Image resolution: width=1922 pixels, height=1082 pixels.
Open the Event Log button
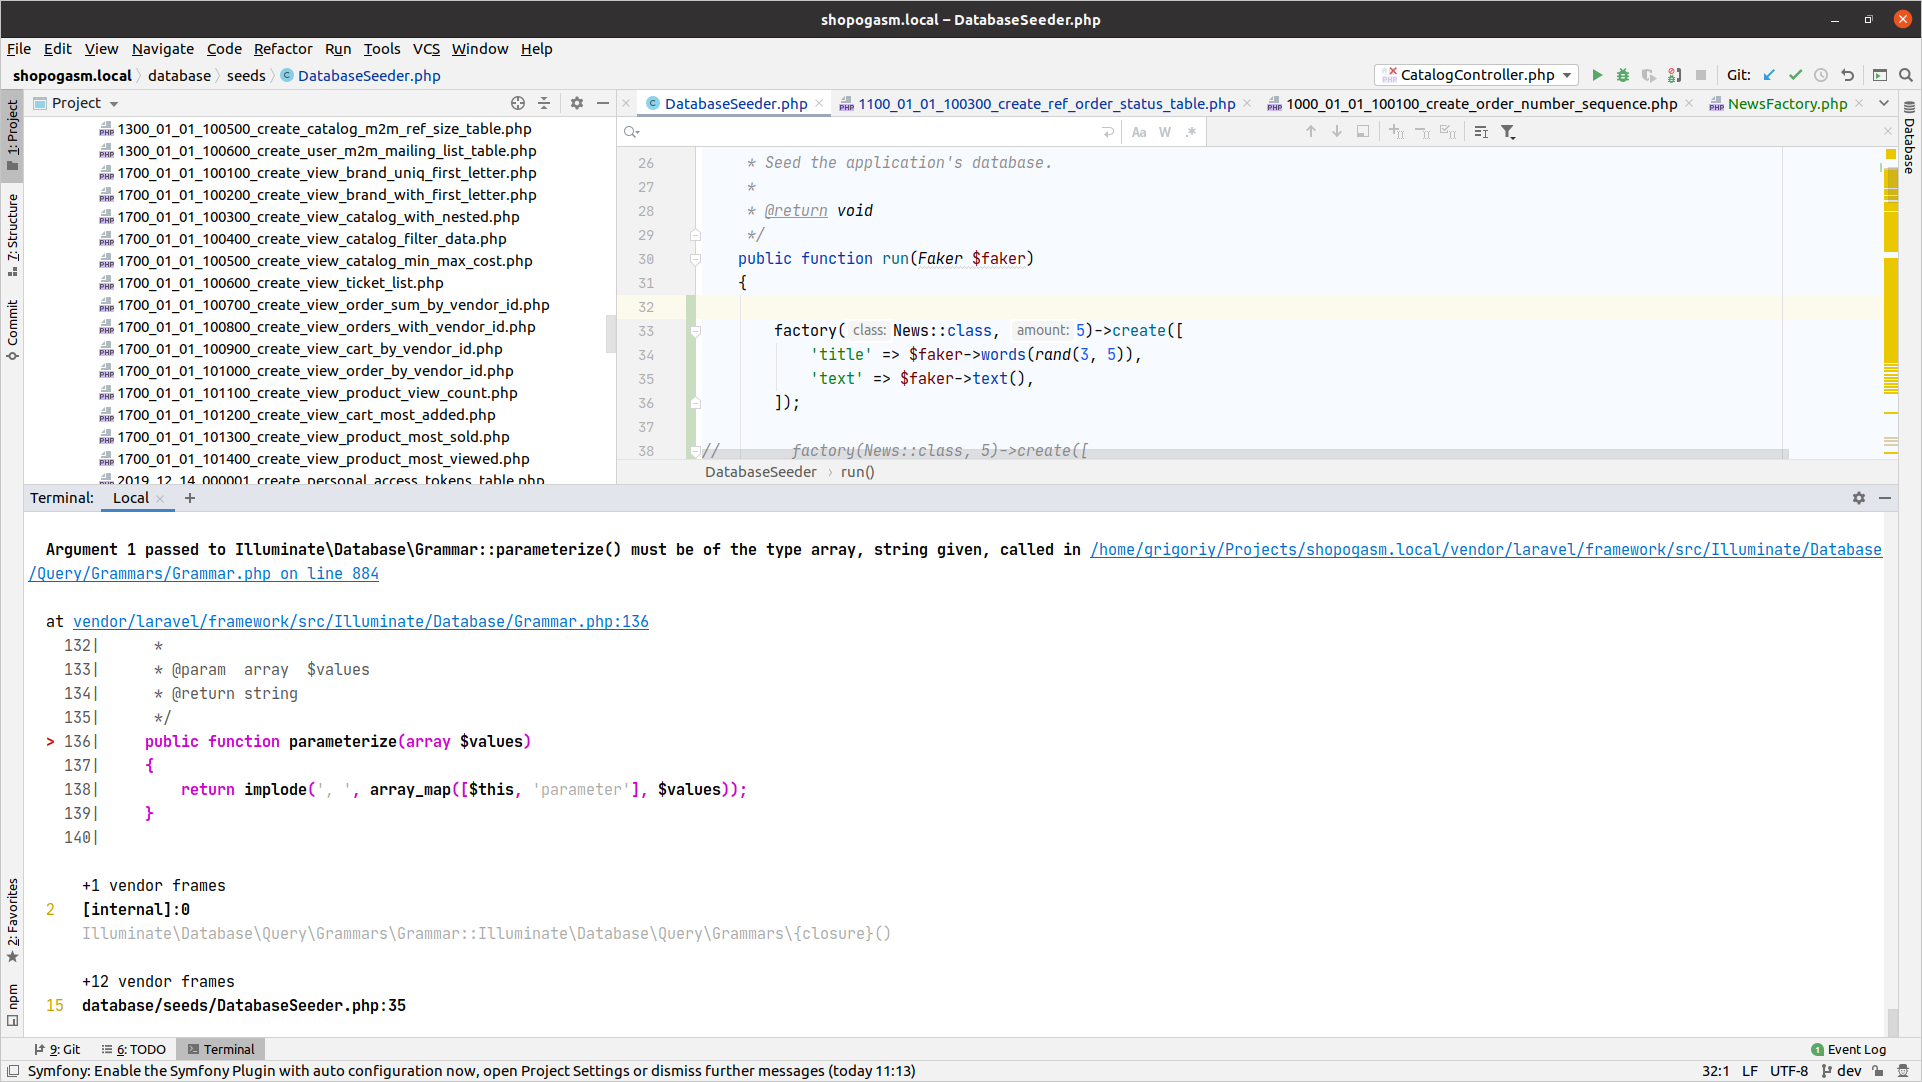pyautogui.click(x=1849, y=1049)
